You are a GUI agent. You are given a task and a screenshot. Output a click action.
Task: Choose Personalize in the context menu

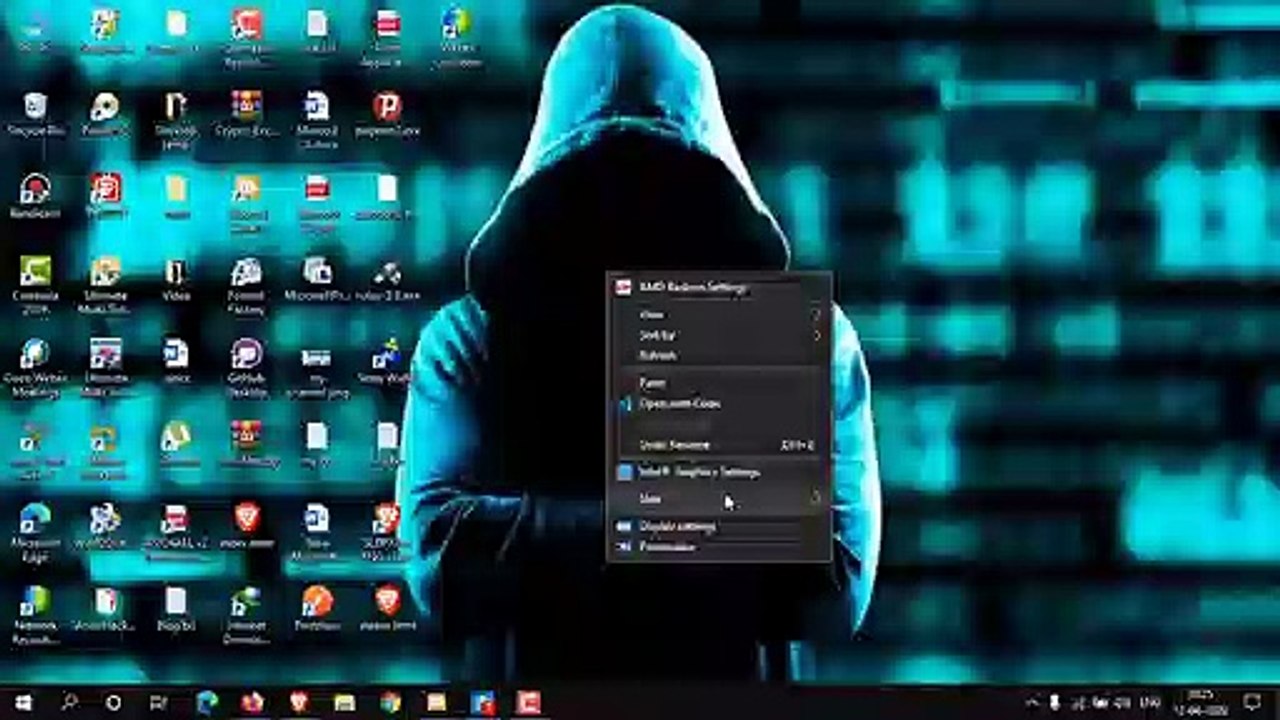719,547
